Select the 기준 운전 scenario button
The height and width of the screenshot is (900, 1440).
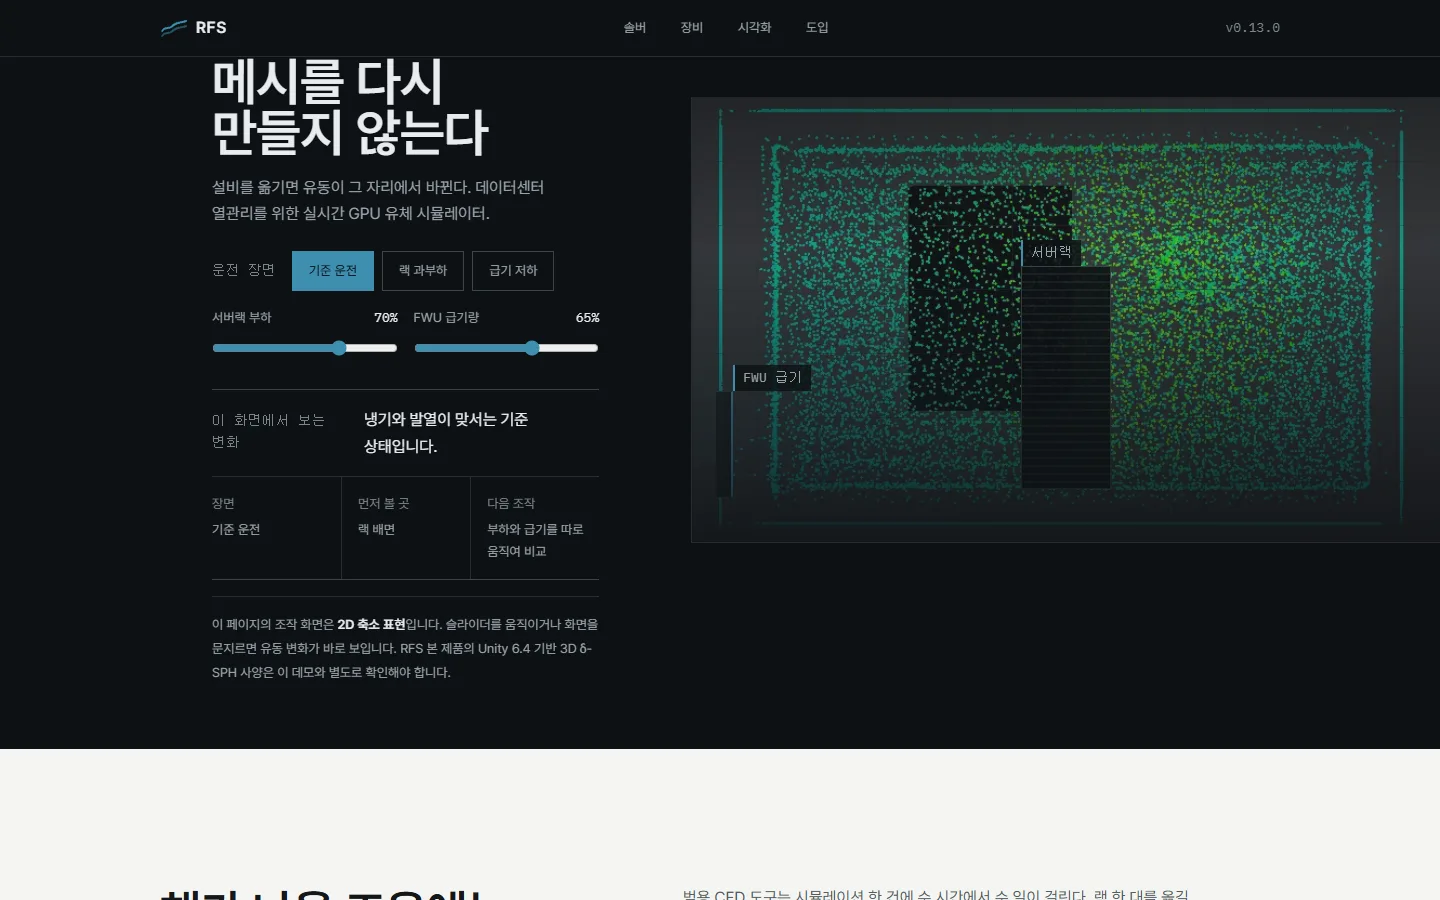pyautogui.click(x=333, y=271)
